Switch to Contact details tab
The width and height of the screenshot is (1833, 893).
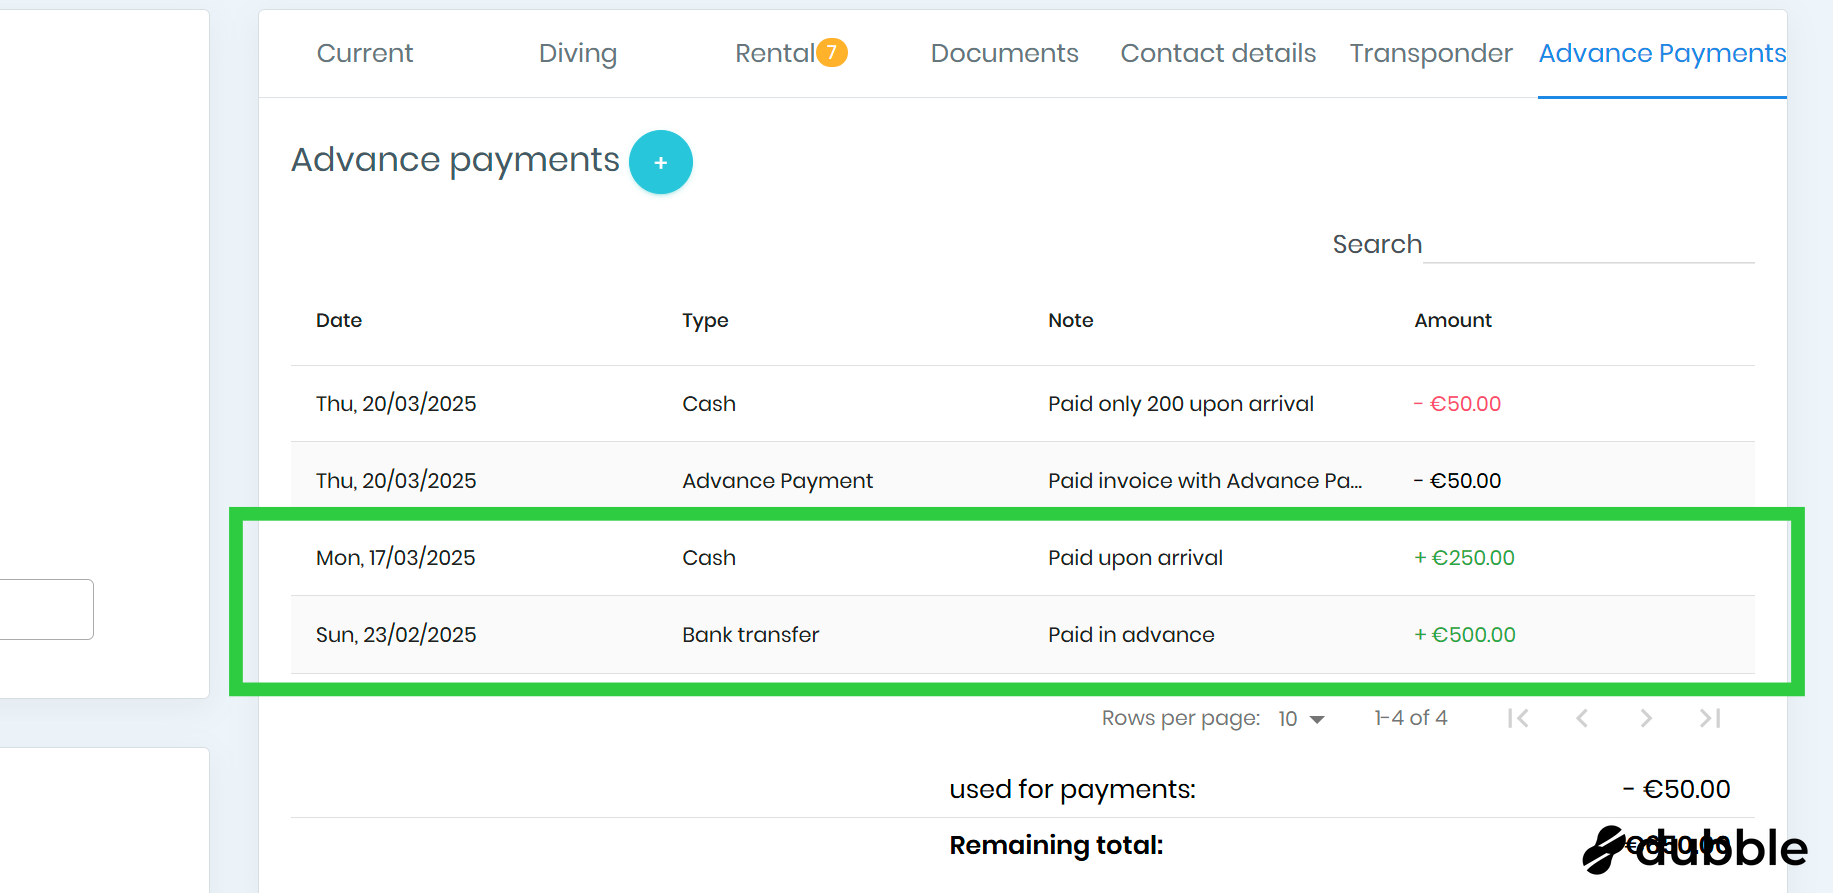1217,53
